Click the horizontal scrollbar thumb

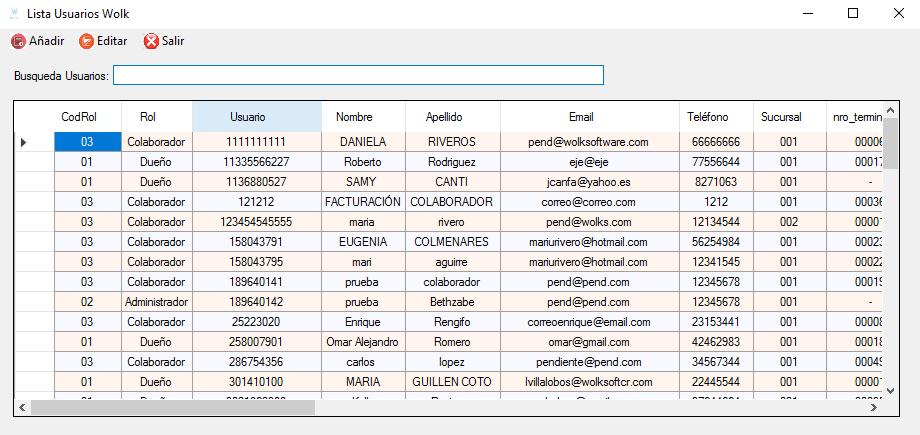tap(173, 407)
